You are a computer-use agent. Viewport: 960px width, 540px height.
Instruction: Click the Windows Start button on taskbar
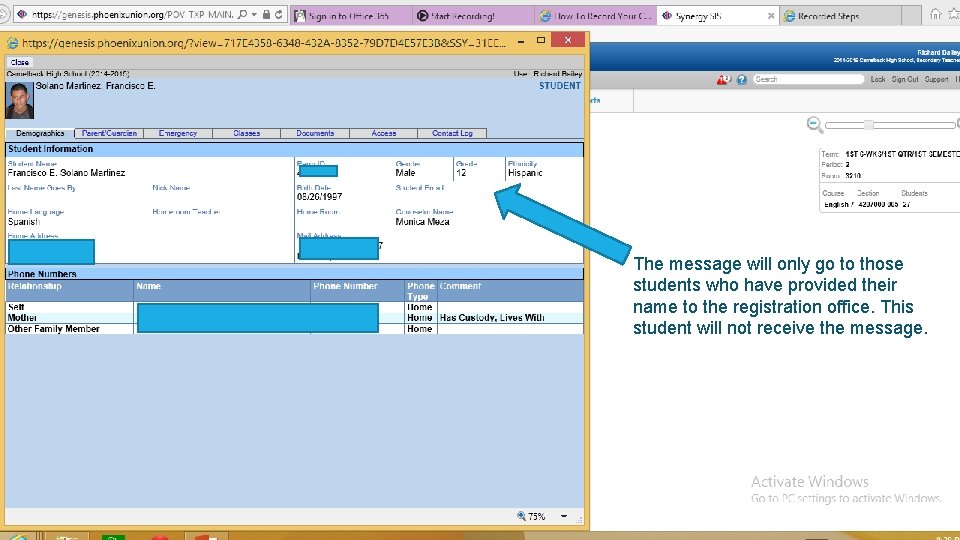point(18,537)
